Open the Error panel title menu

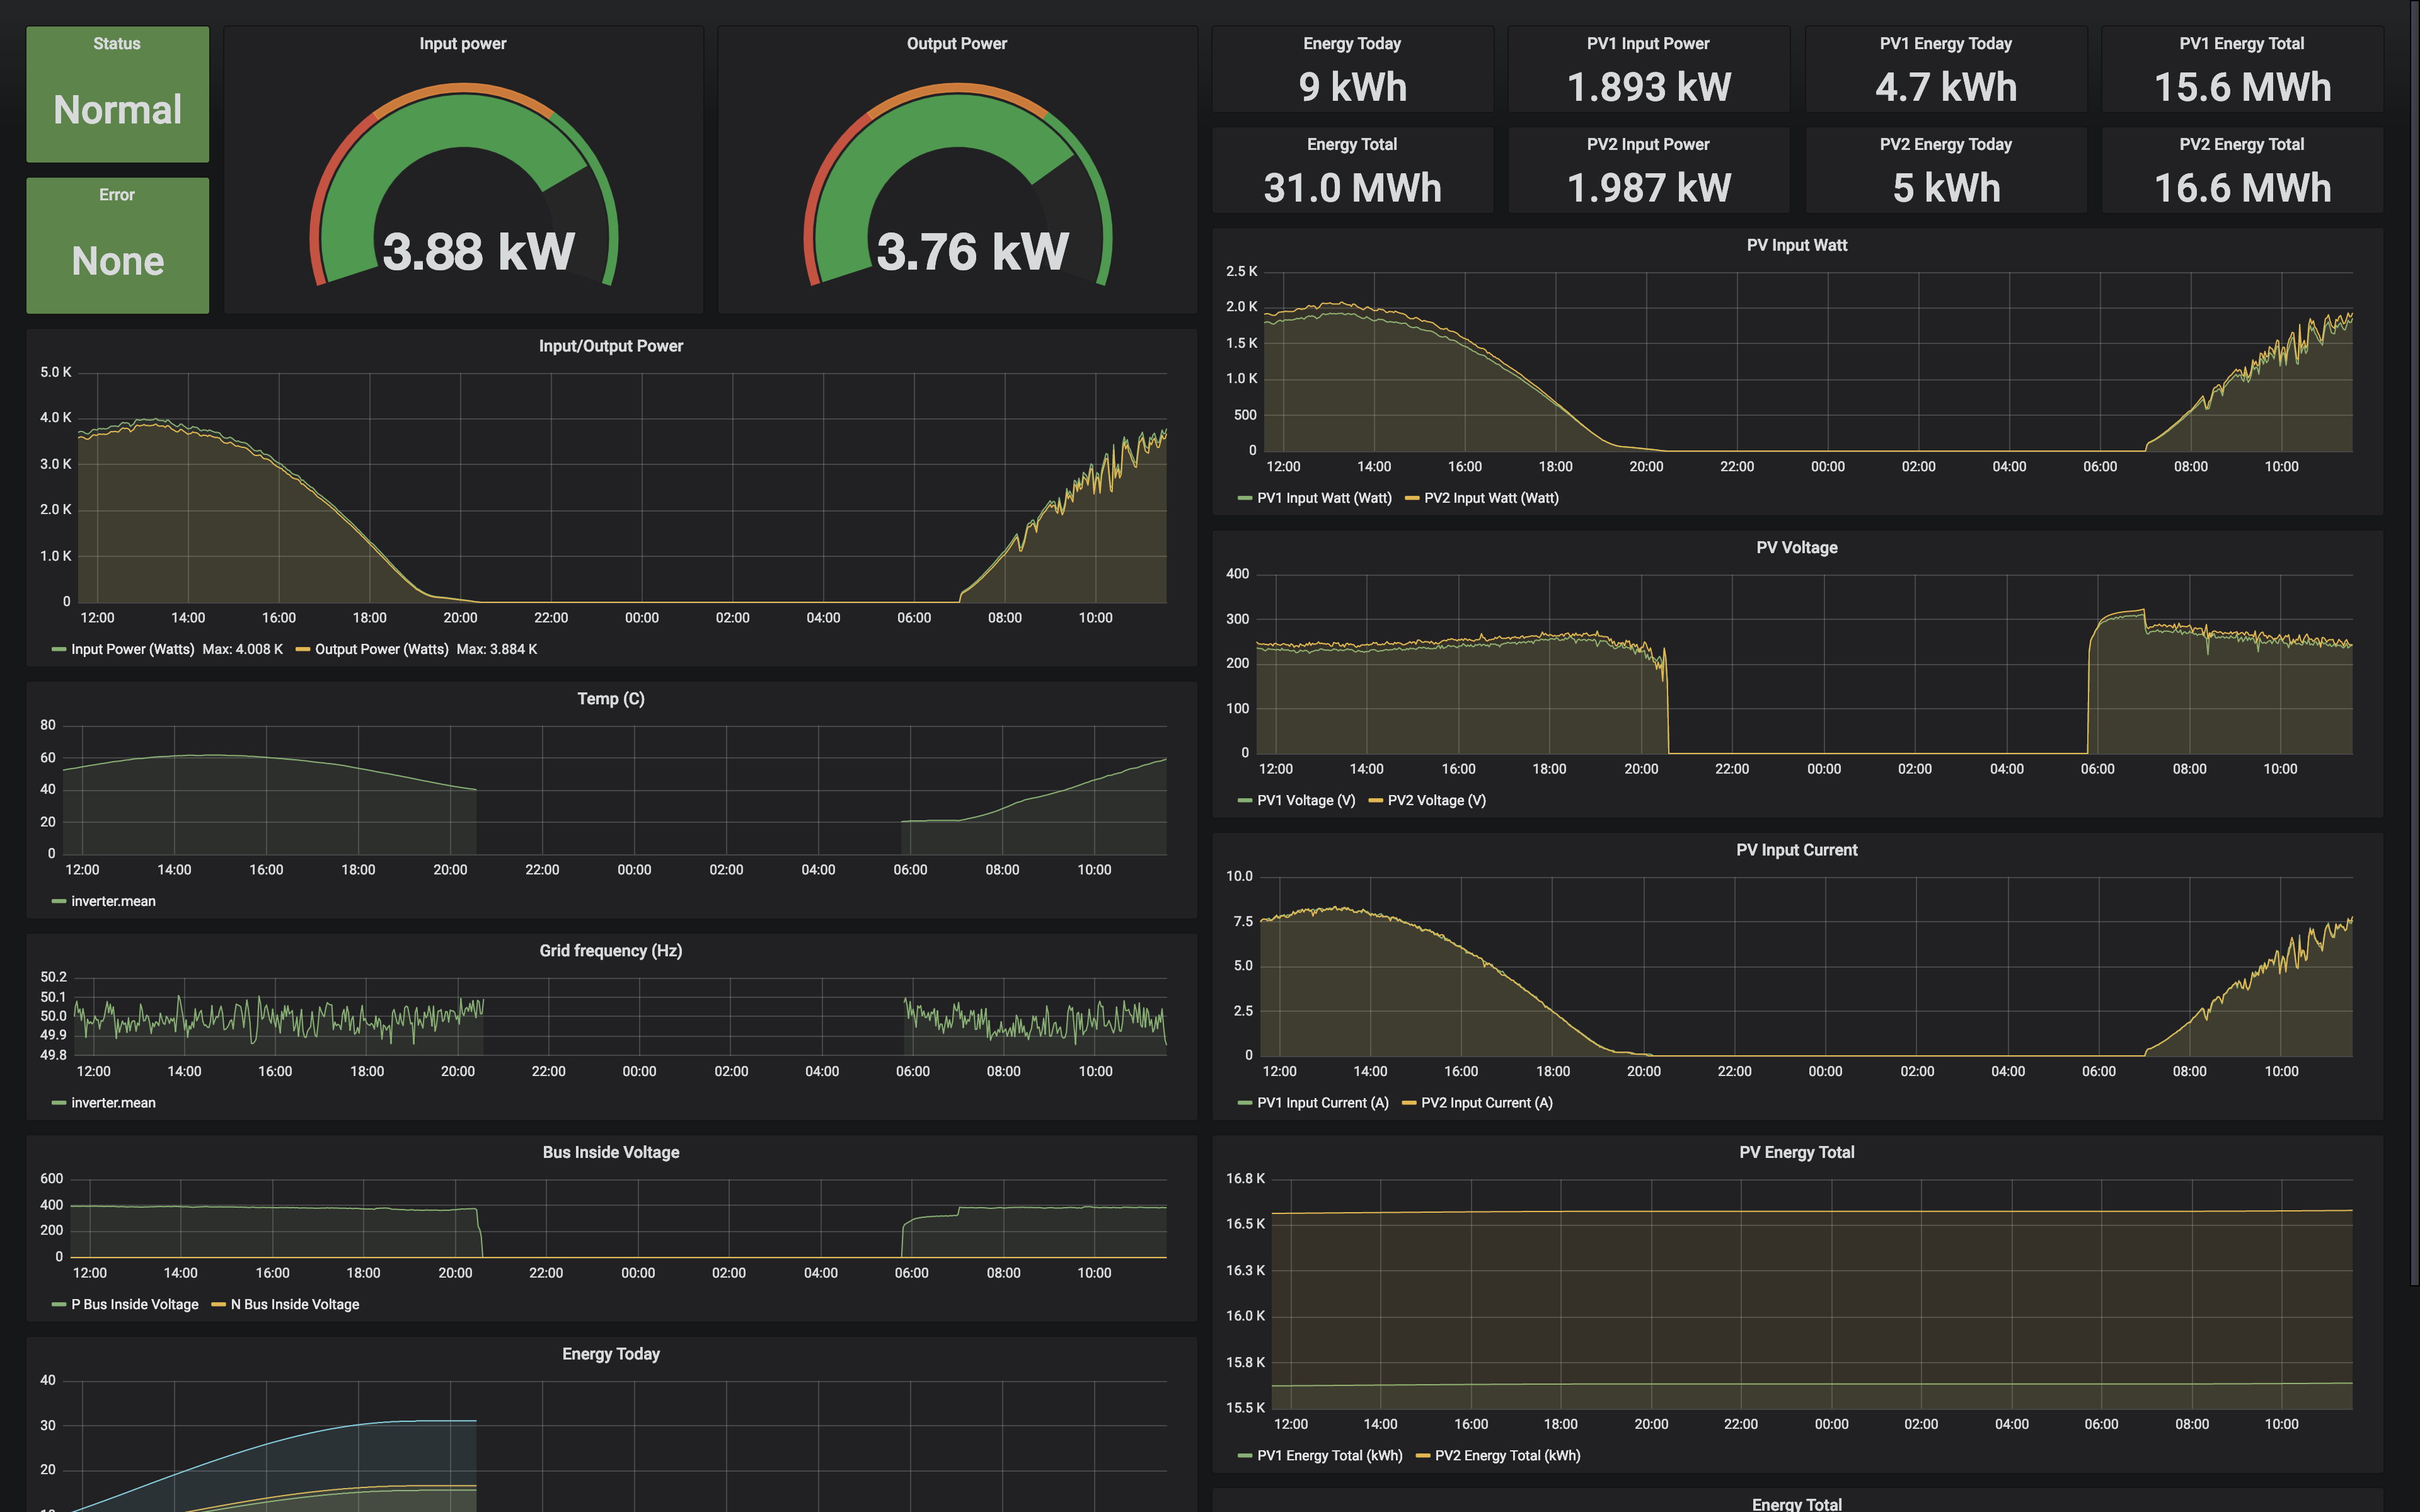click(117, 195)
